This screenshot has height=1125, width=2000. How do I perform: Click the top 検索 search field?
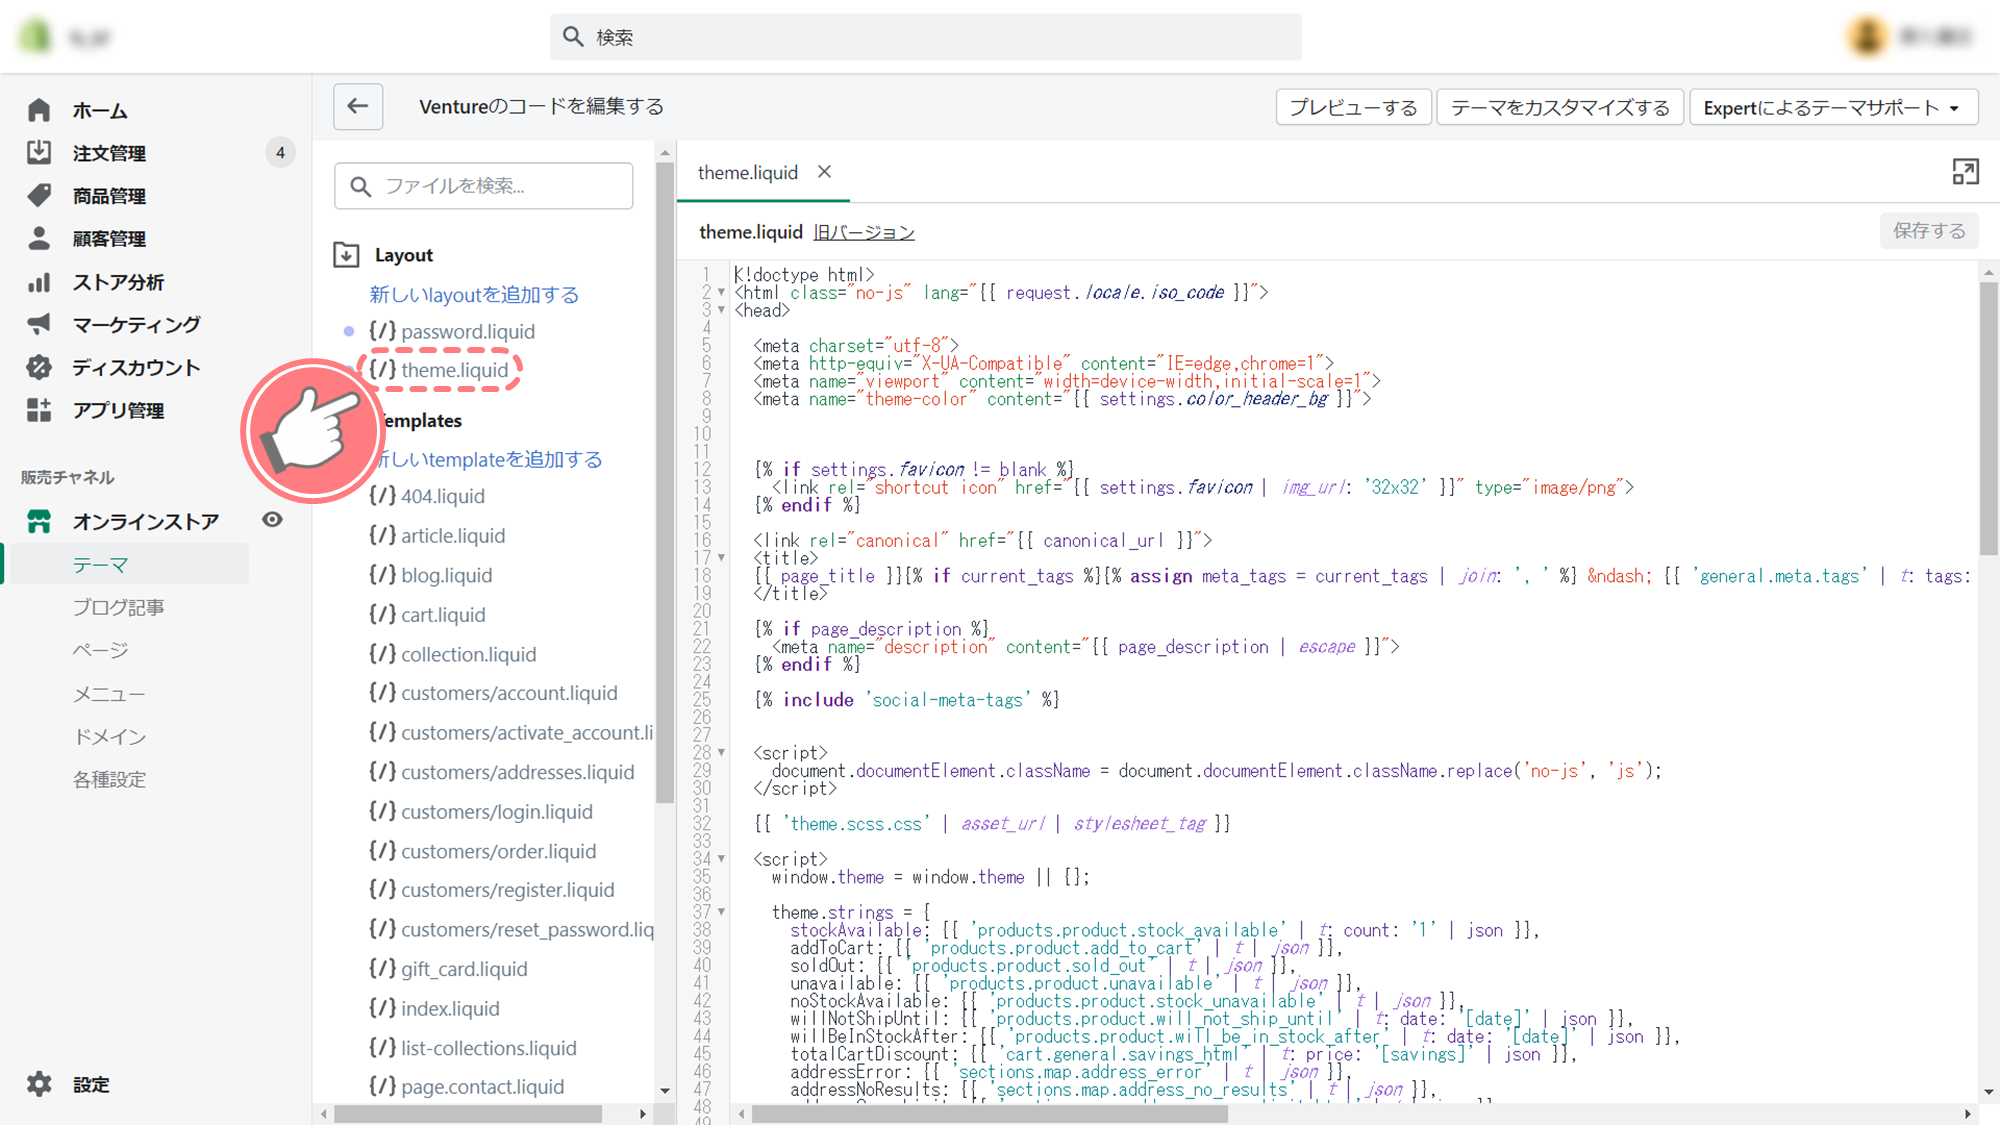pos(926,37)
